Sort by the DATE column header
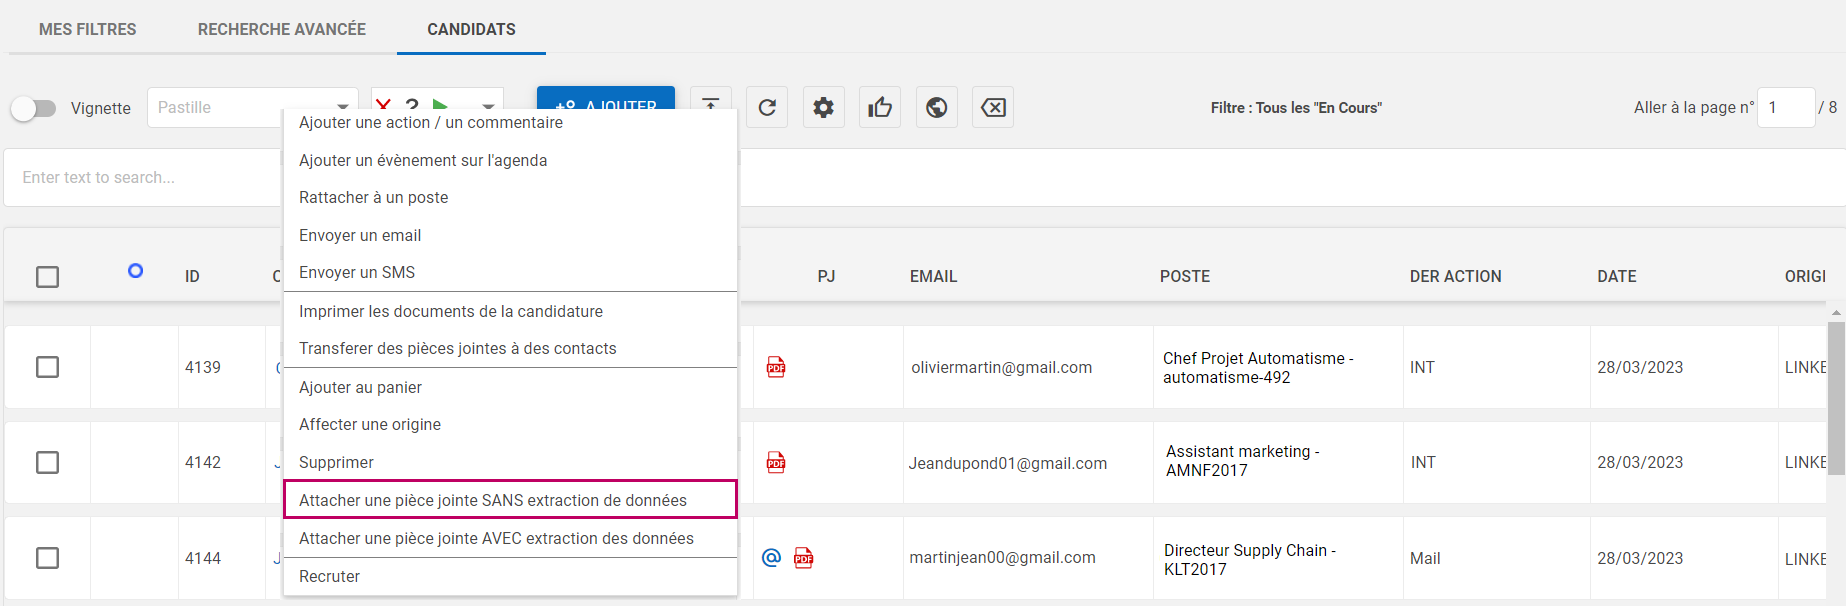Screen dimensions: 1846x606 click(1616, 276)
